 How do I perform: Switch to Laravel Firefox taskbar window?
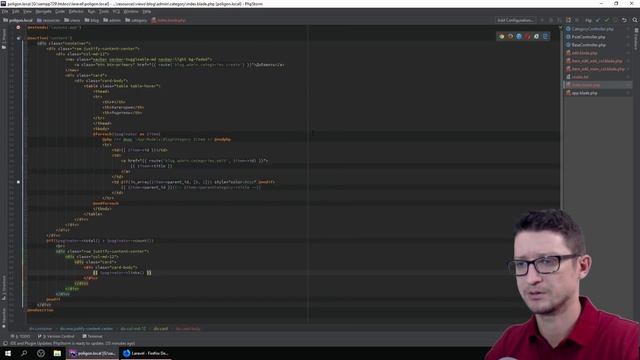[x=146, y=353]
